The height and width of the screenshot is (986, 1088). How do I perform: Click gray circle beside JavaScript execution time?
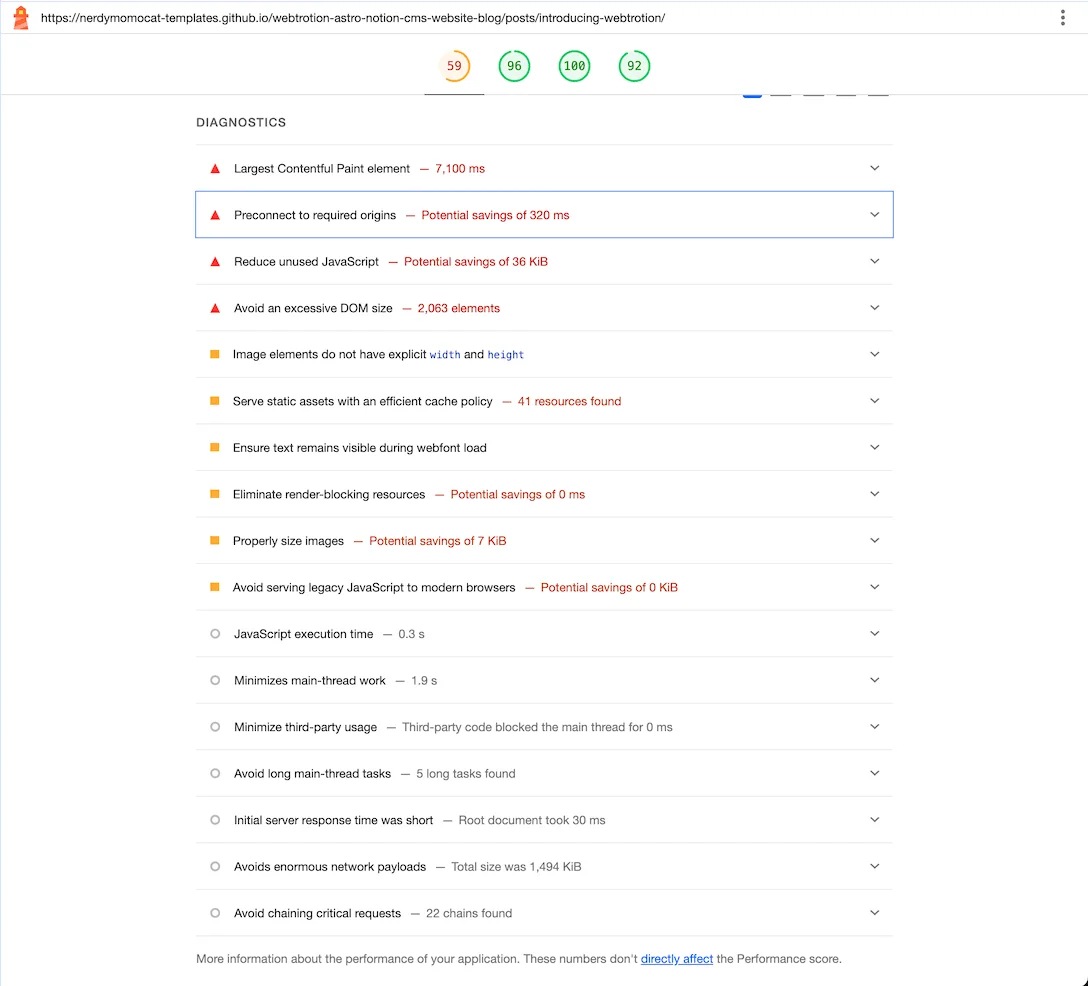(215, 634)
